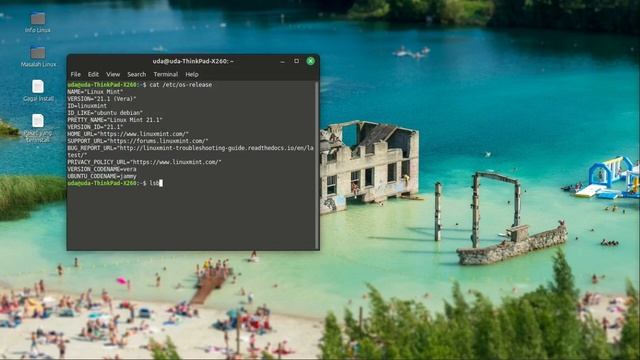Click the terminal title uda@uda-ThinkPad-X260
This screenshot has width=640, height=360.
pos(193,61)
